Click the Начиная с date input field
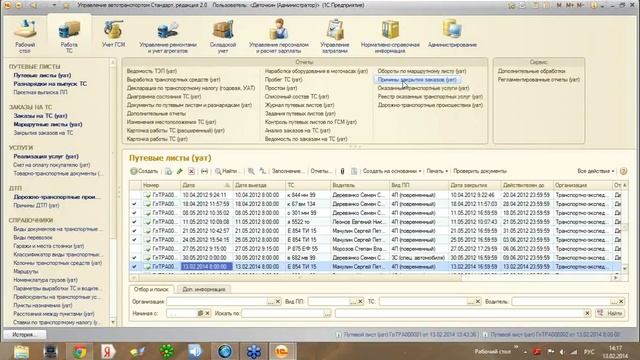640x360 pixels. coord(182,313)
